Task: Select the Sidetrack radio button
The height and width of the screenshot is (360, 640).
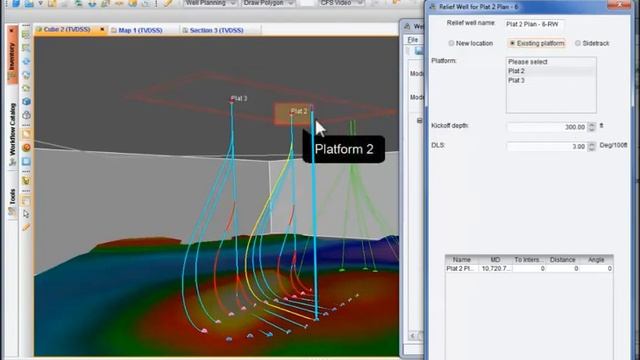Action: tap(578, 43)
